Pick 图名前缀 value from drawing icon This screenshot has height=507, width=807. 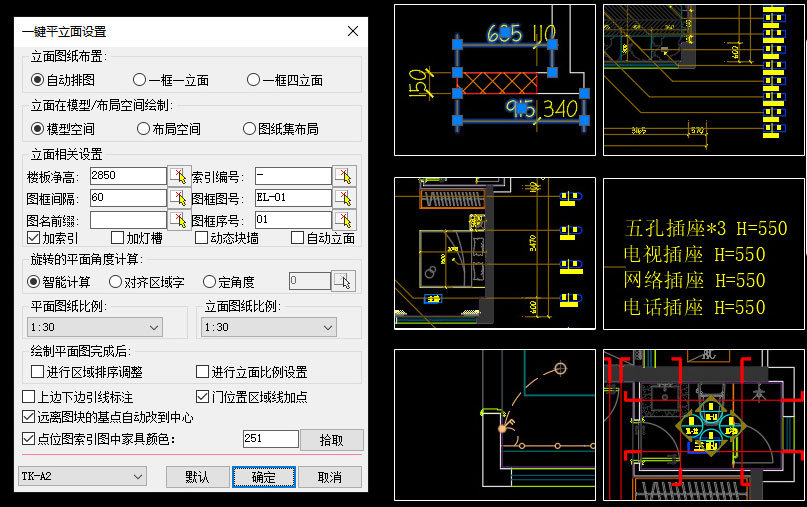(179, 220)
